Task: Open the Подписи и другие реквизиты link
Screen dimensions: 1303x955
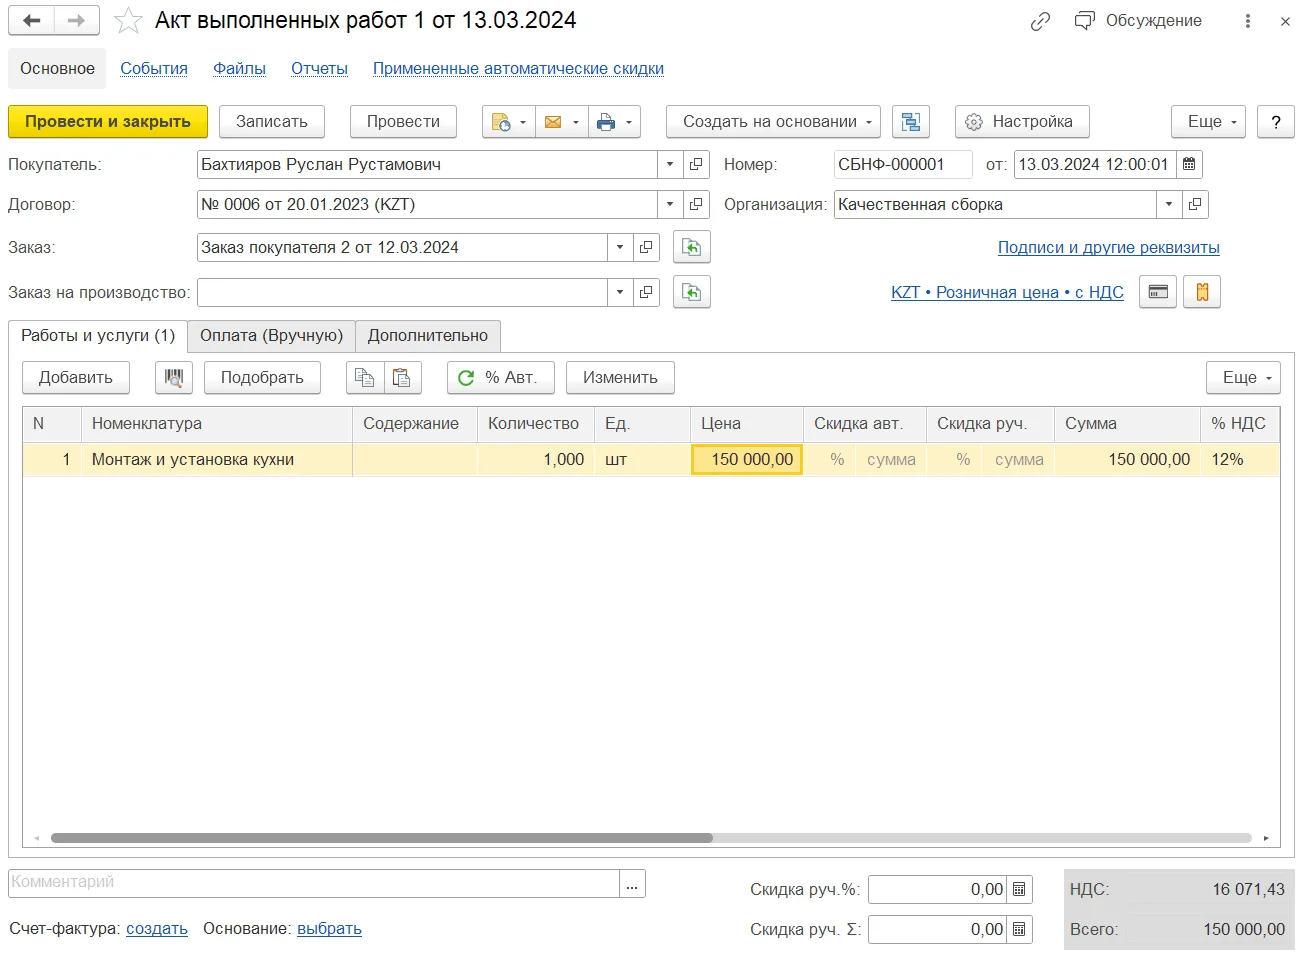Action: (1109, 247)
